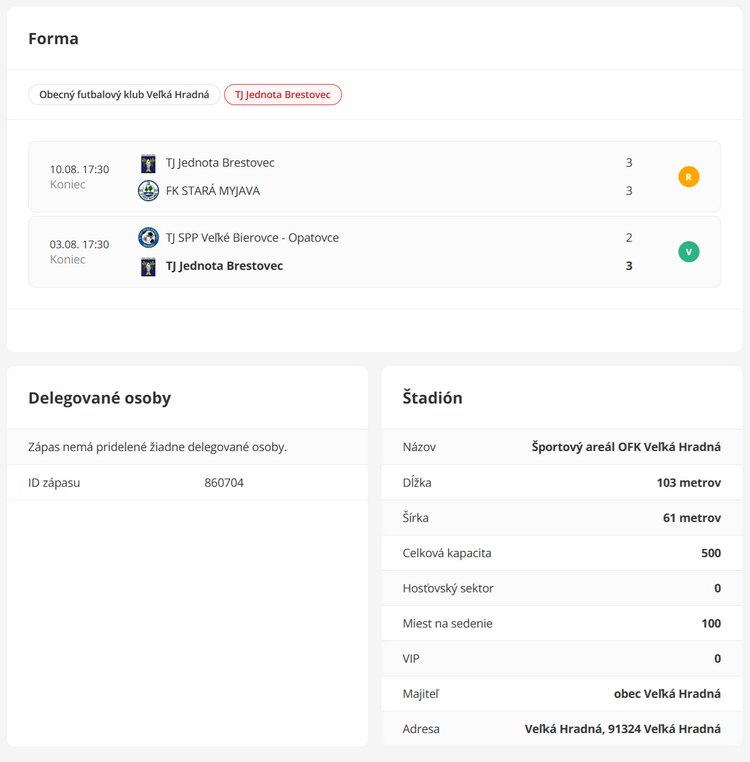Click FK Stará Myjava team logo
The image size is (750, 762).
pyautogui.click(x=148, y=191)
